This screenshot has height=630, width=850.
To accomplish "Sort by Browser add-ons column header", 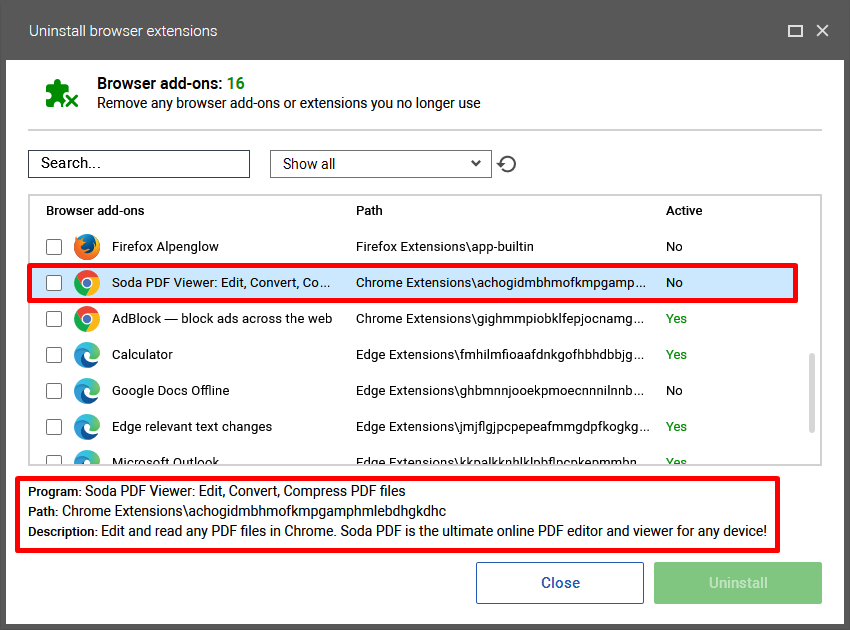I will [95, 210].
